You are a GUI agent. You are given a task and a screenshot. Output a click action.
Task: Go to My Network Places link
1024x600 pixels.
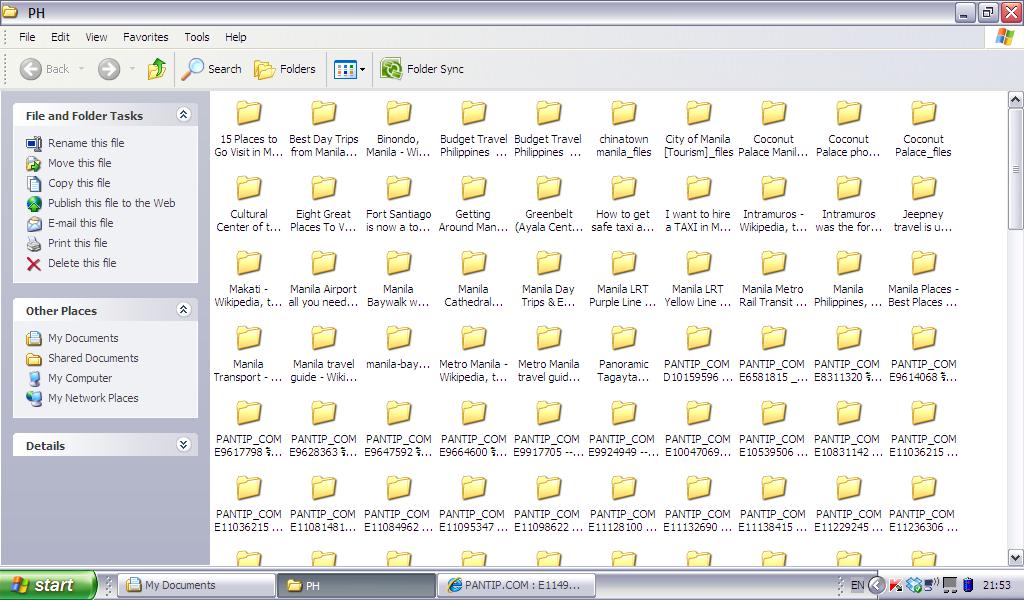point(93,398)
